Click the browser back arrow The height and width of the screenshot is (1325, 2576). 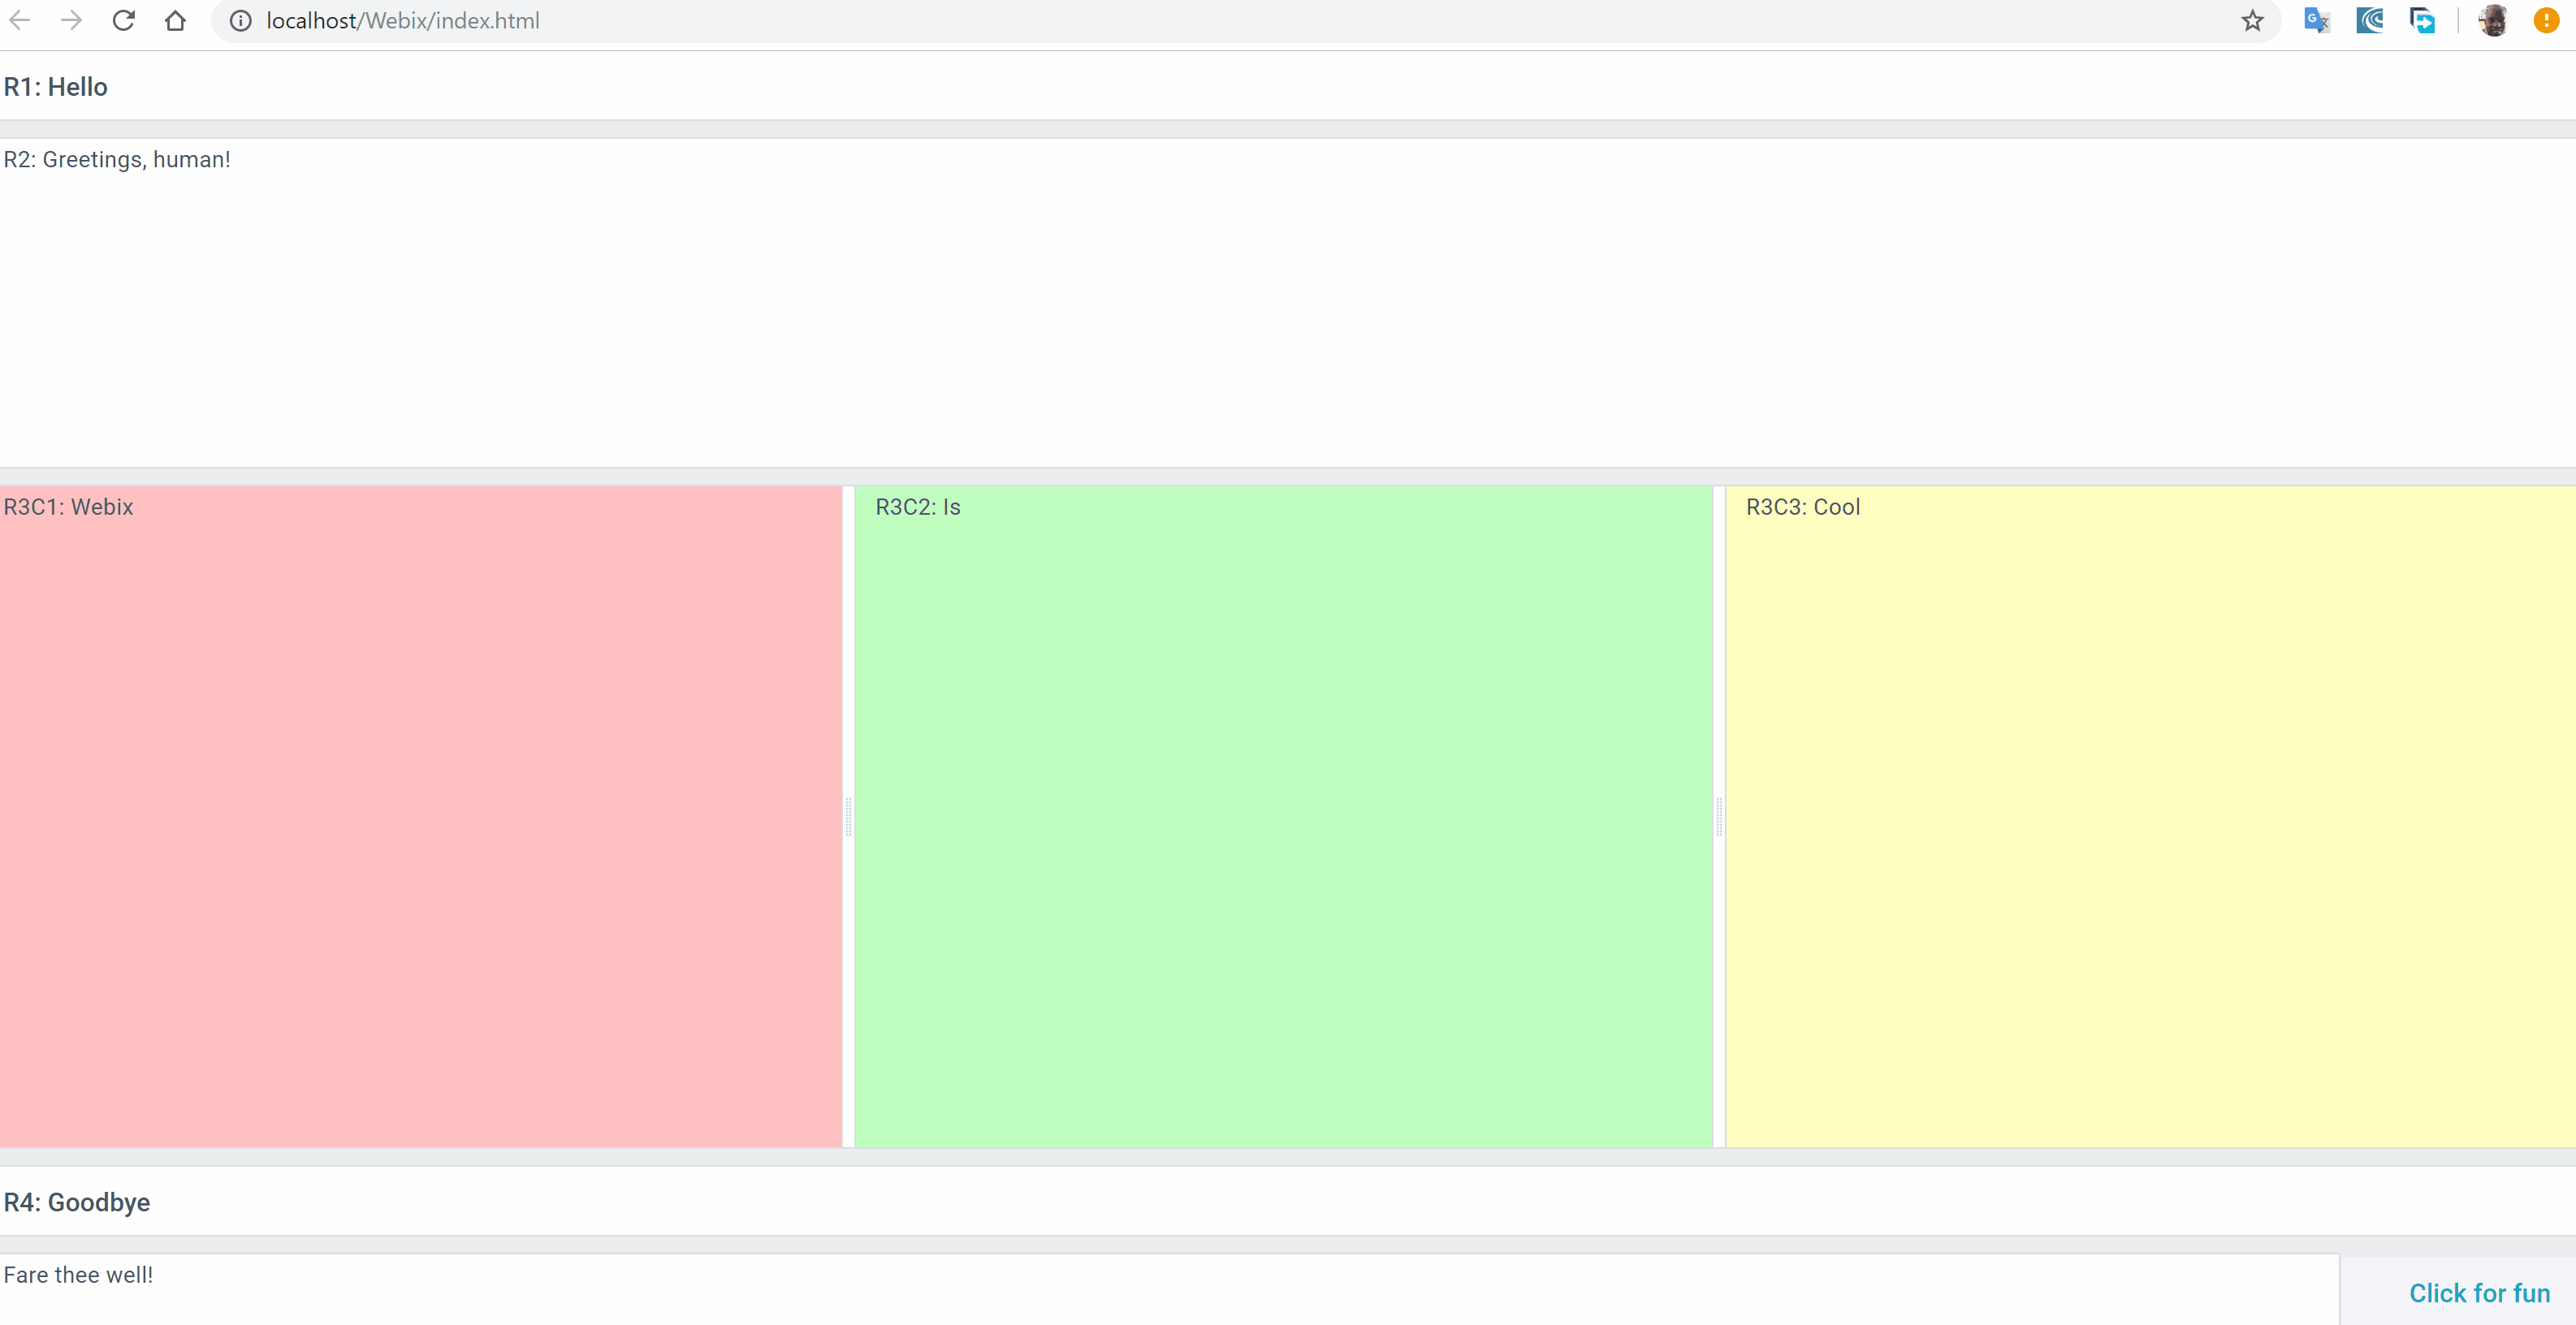click(20, 20)
